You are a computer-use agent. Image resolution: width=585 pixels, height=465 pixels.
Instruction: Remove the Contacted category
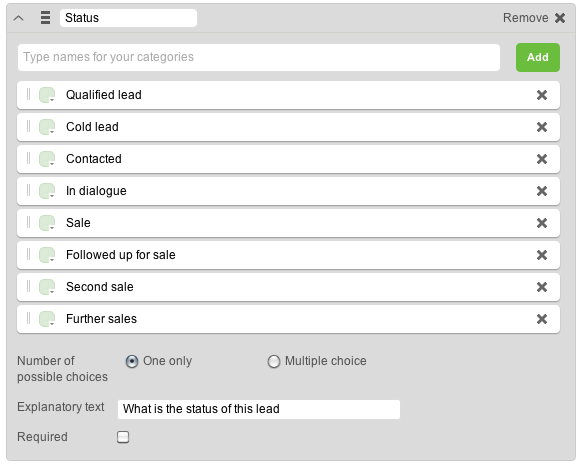(542, 159)
